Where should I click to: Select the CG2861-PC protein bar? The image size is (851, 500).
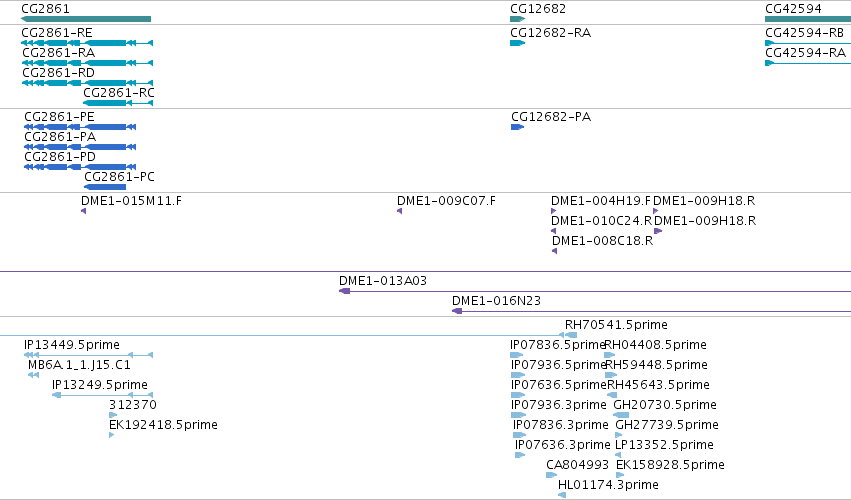(105, 187)
